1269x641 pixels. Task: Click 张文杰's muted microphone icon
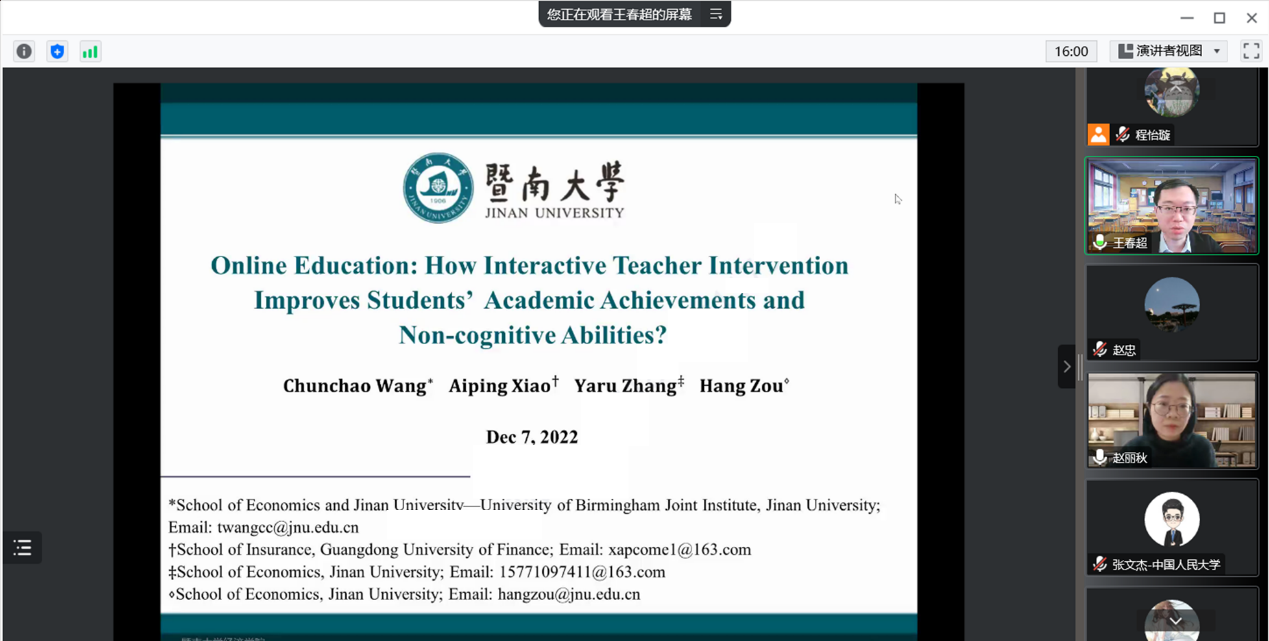click(1100, 565)
